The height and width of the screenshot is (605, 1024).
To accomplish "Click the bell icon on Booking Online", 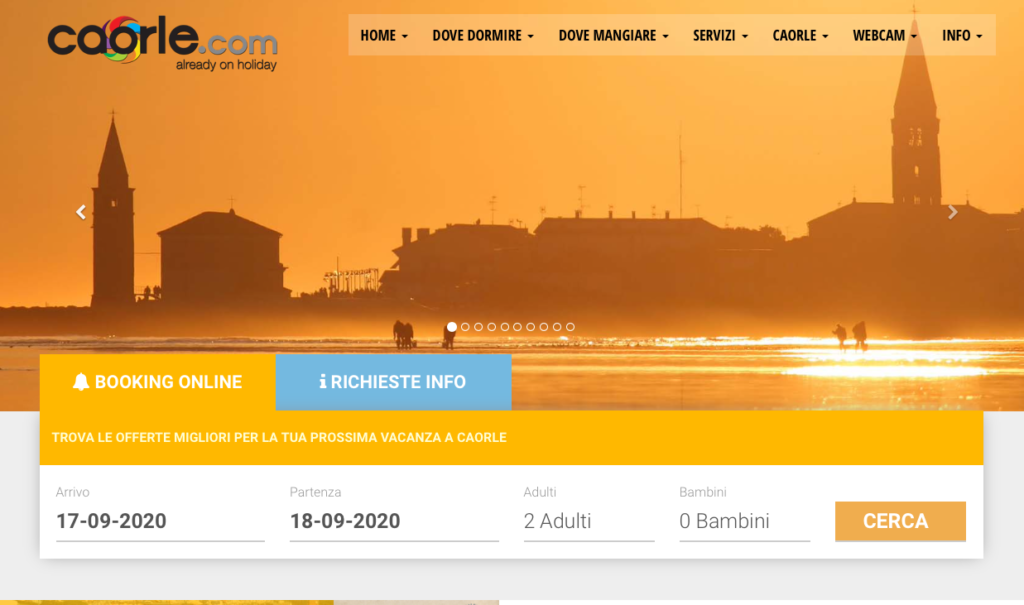I will coord(80,382).
